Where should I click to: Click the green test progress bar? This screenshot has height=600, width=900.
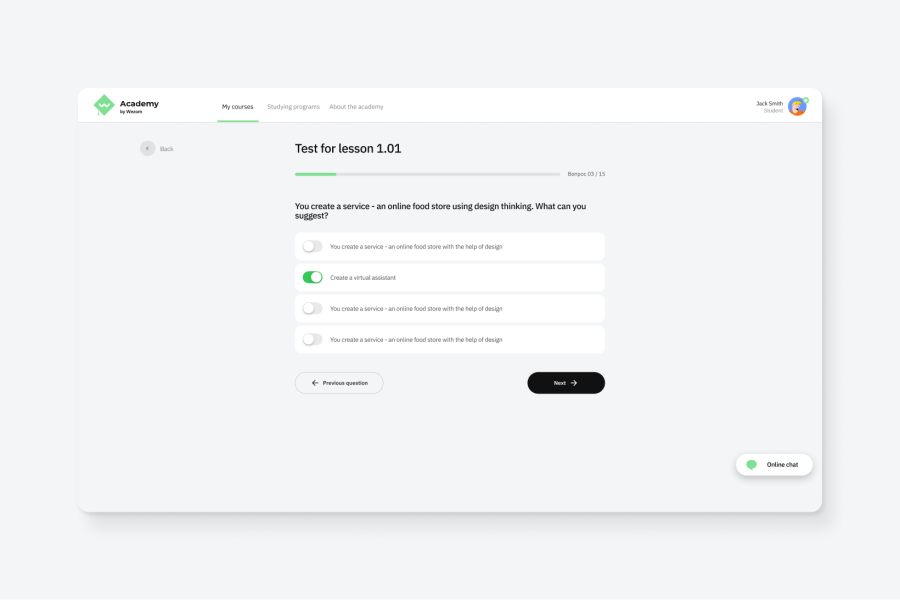click(316, 174)
